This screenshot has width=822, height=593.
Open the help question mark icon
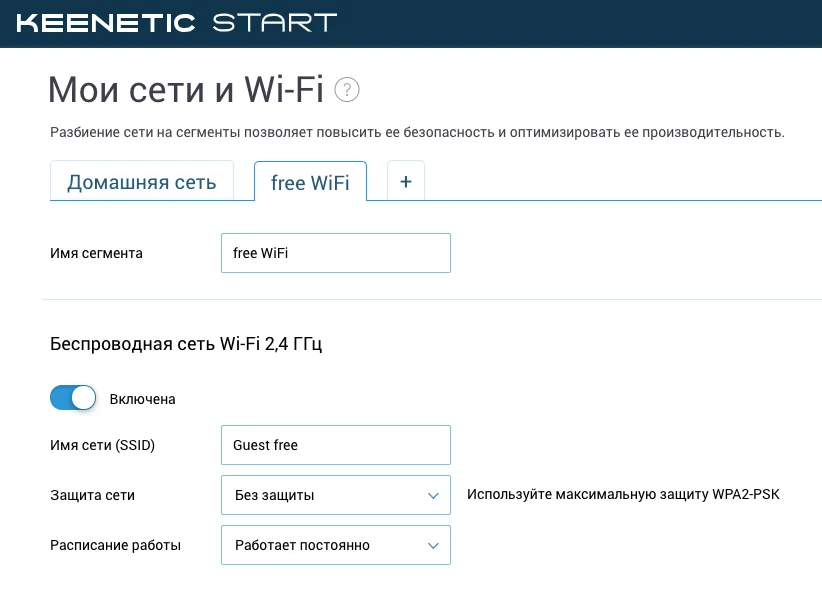(347, 90)
